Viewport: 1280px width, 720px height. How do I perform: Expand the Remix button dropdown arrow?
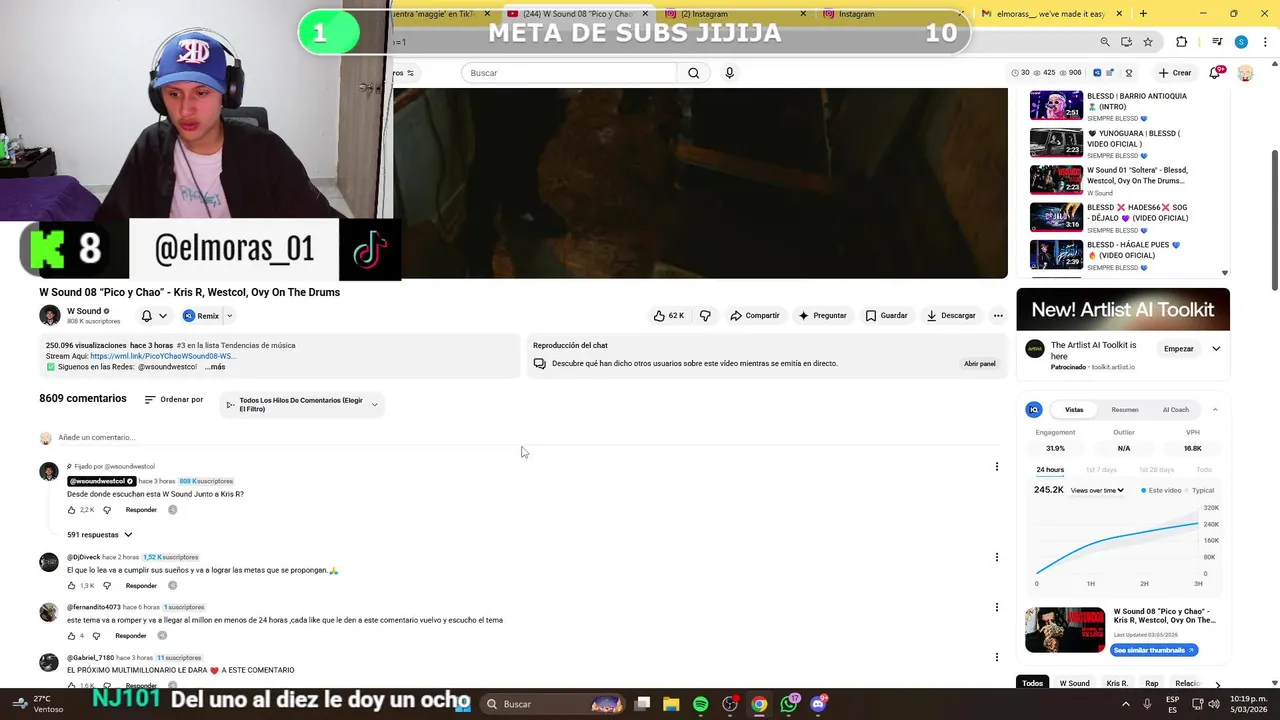pyautogui.click(x=229, y=316)
